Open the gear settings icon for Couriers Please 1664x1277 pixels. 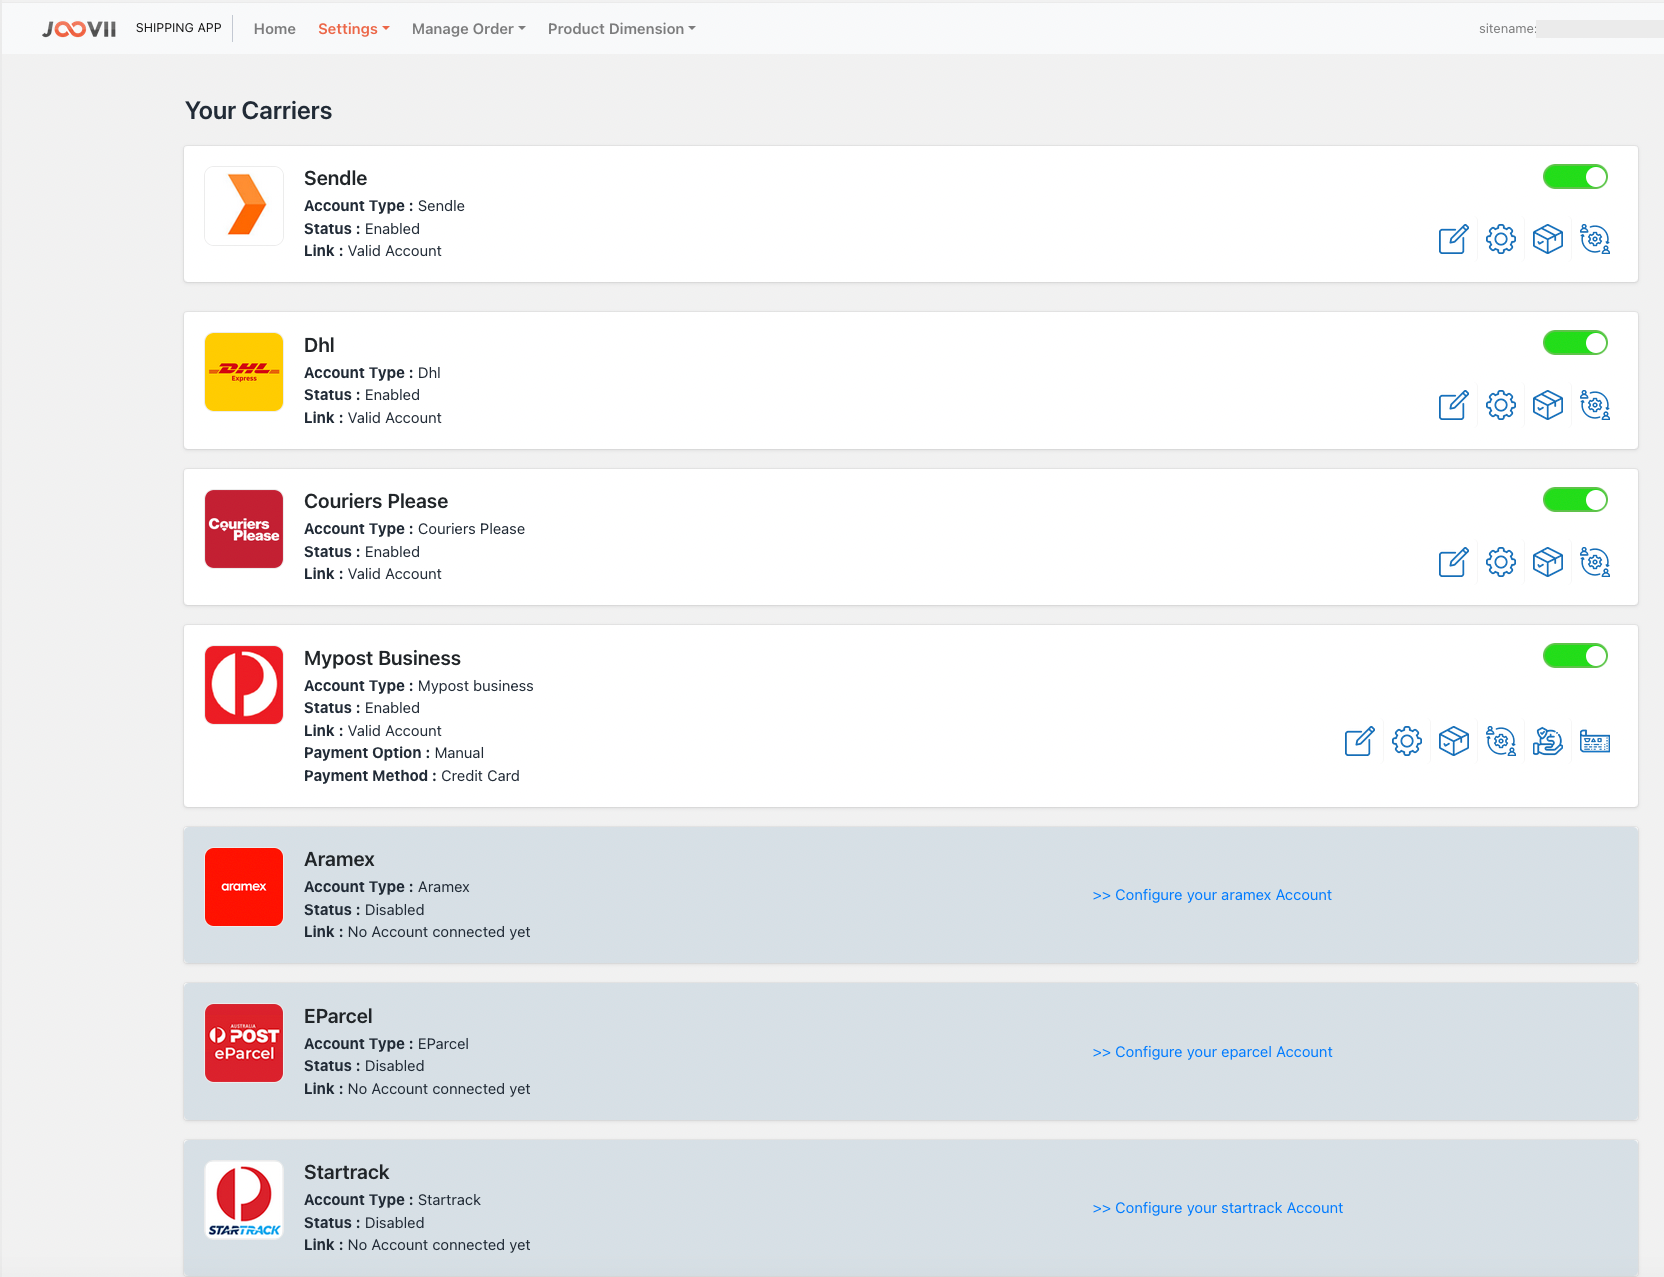pyautogui.click(x=1500, y=562)
